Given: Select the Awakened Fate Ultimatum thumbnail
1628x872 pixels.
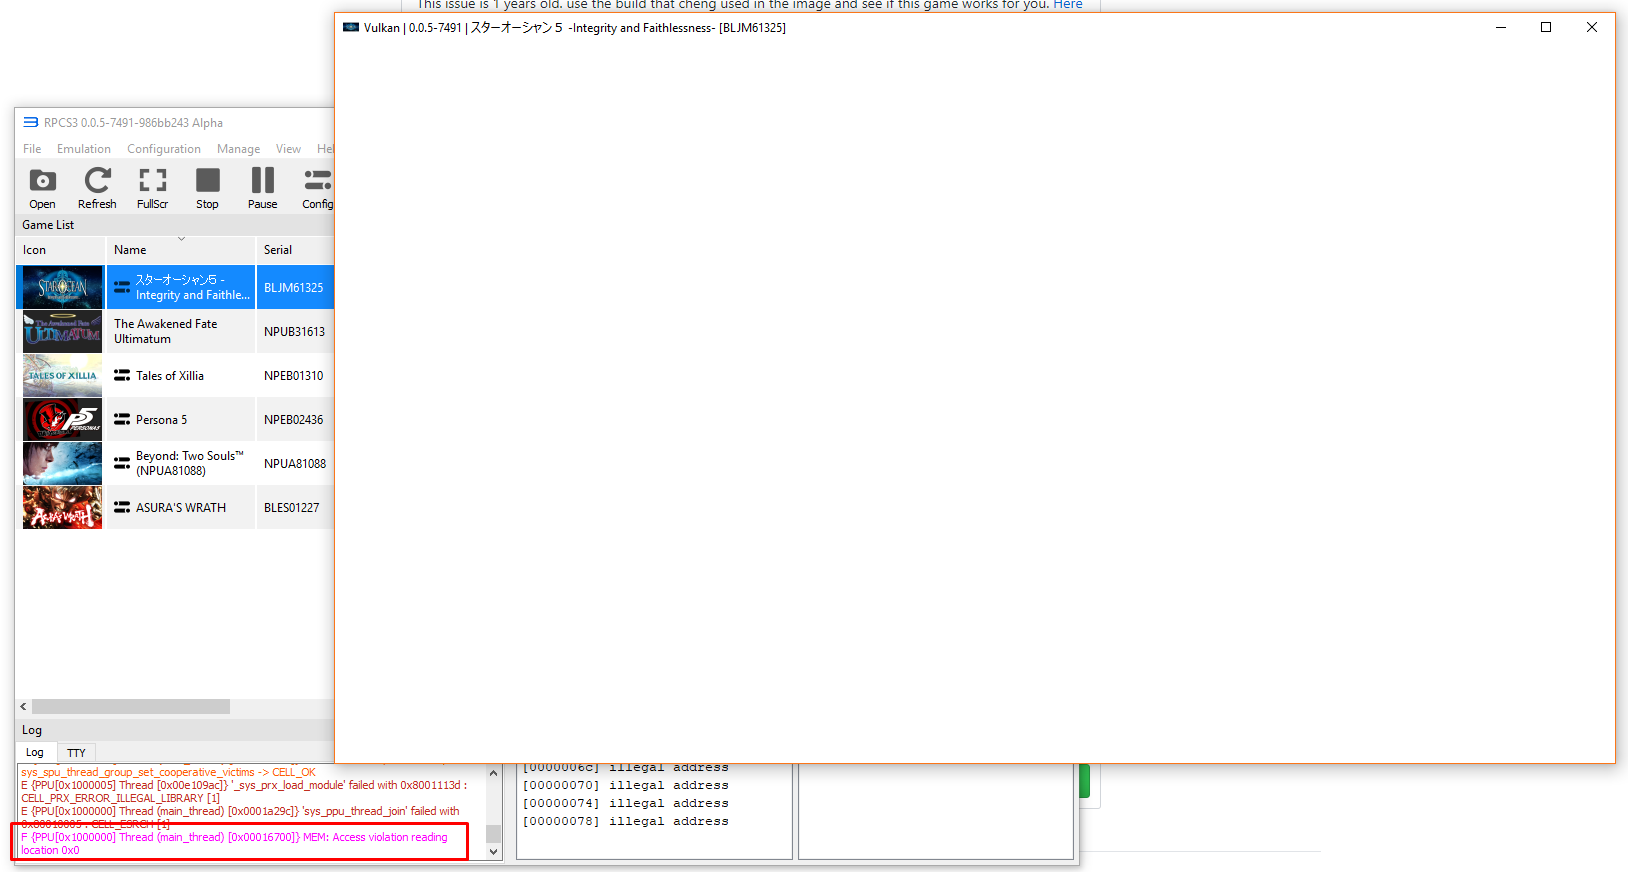Looking at the screenshot, I should 62,331.
